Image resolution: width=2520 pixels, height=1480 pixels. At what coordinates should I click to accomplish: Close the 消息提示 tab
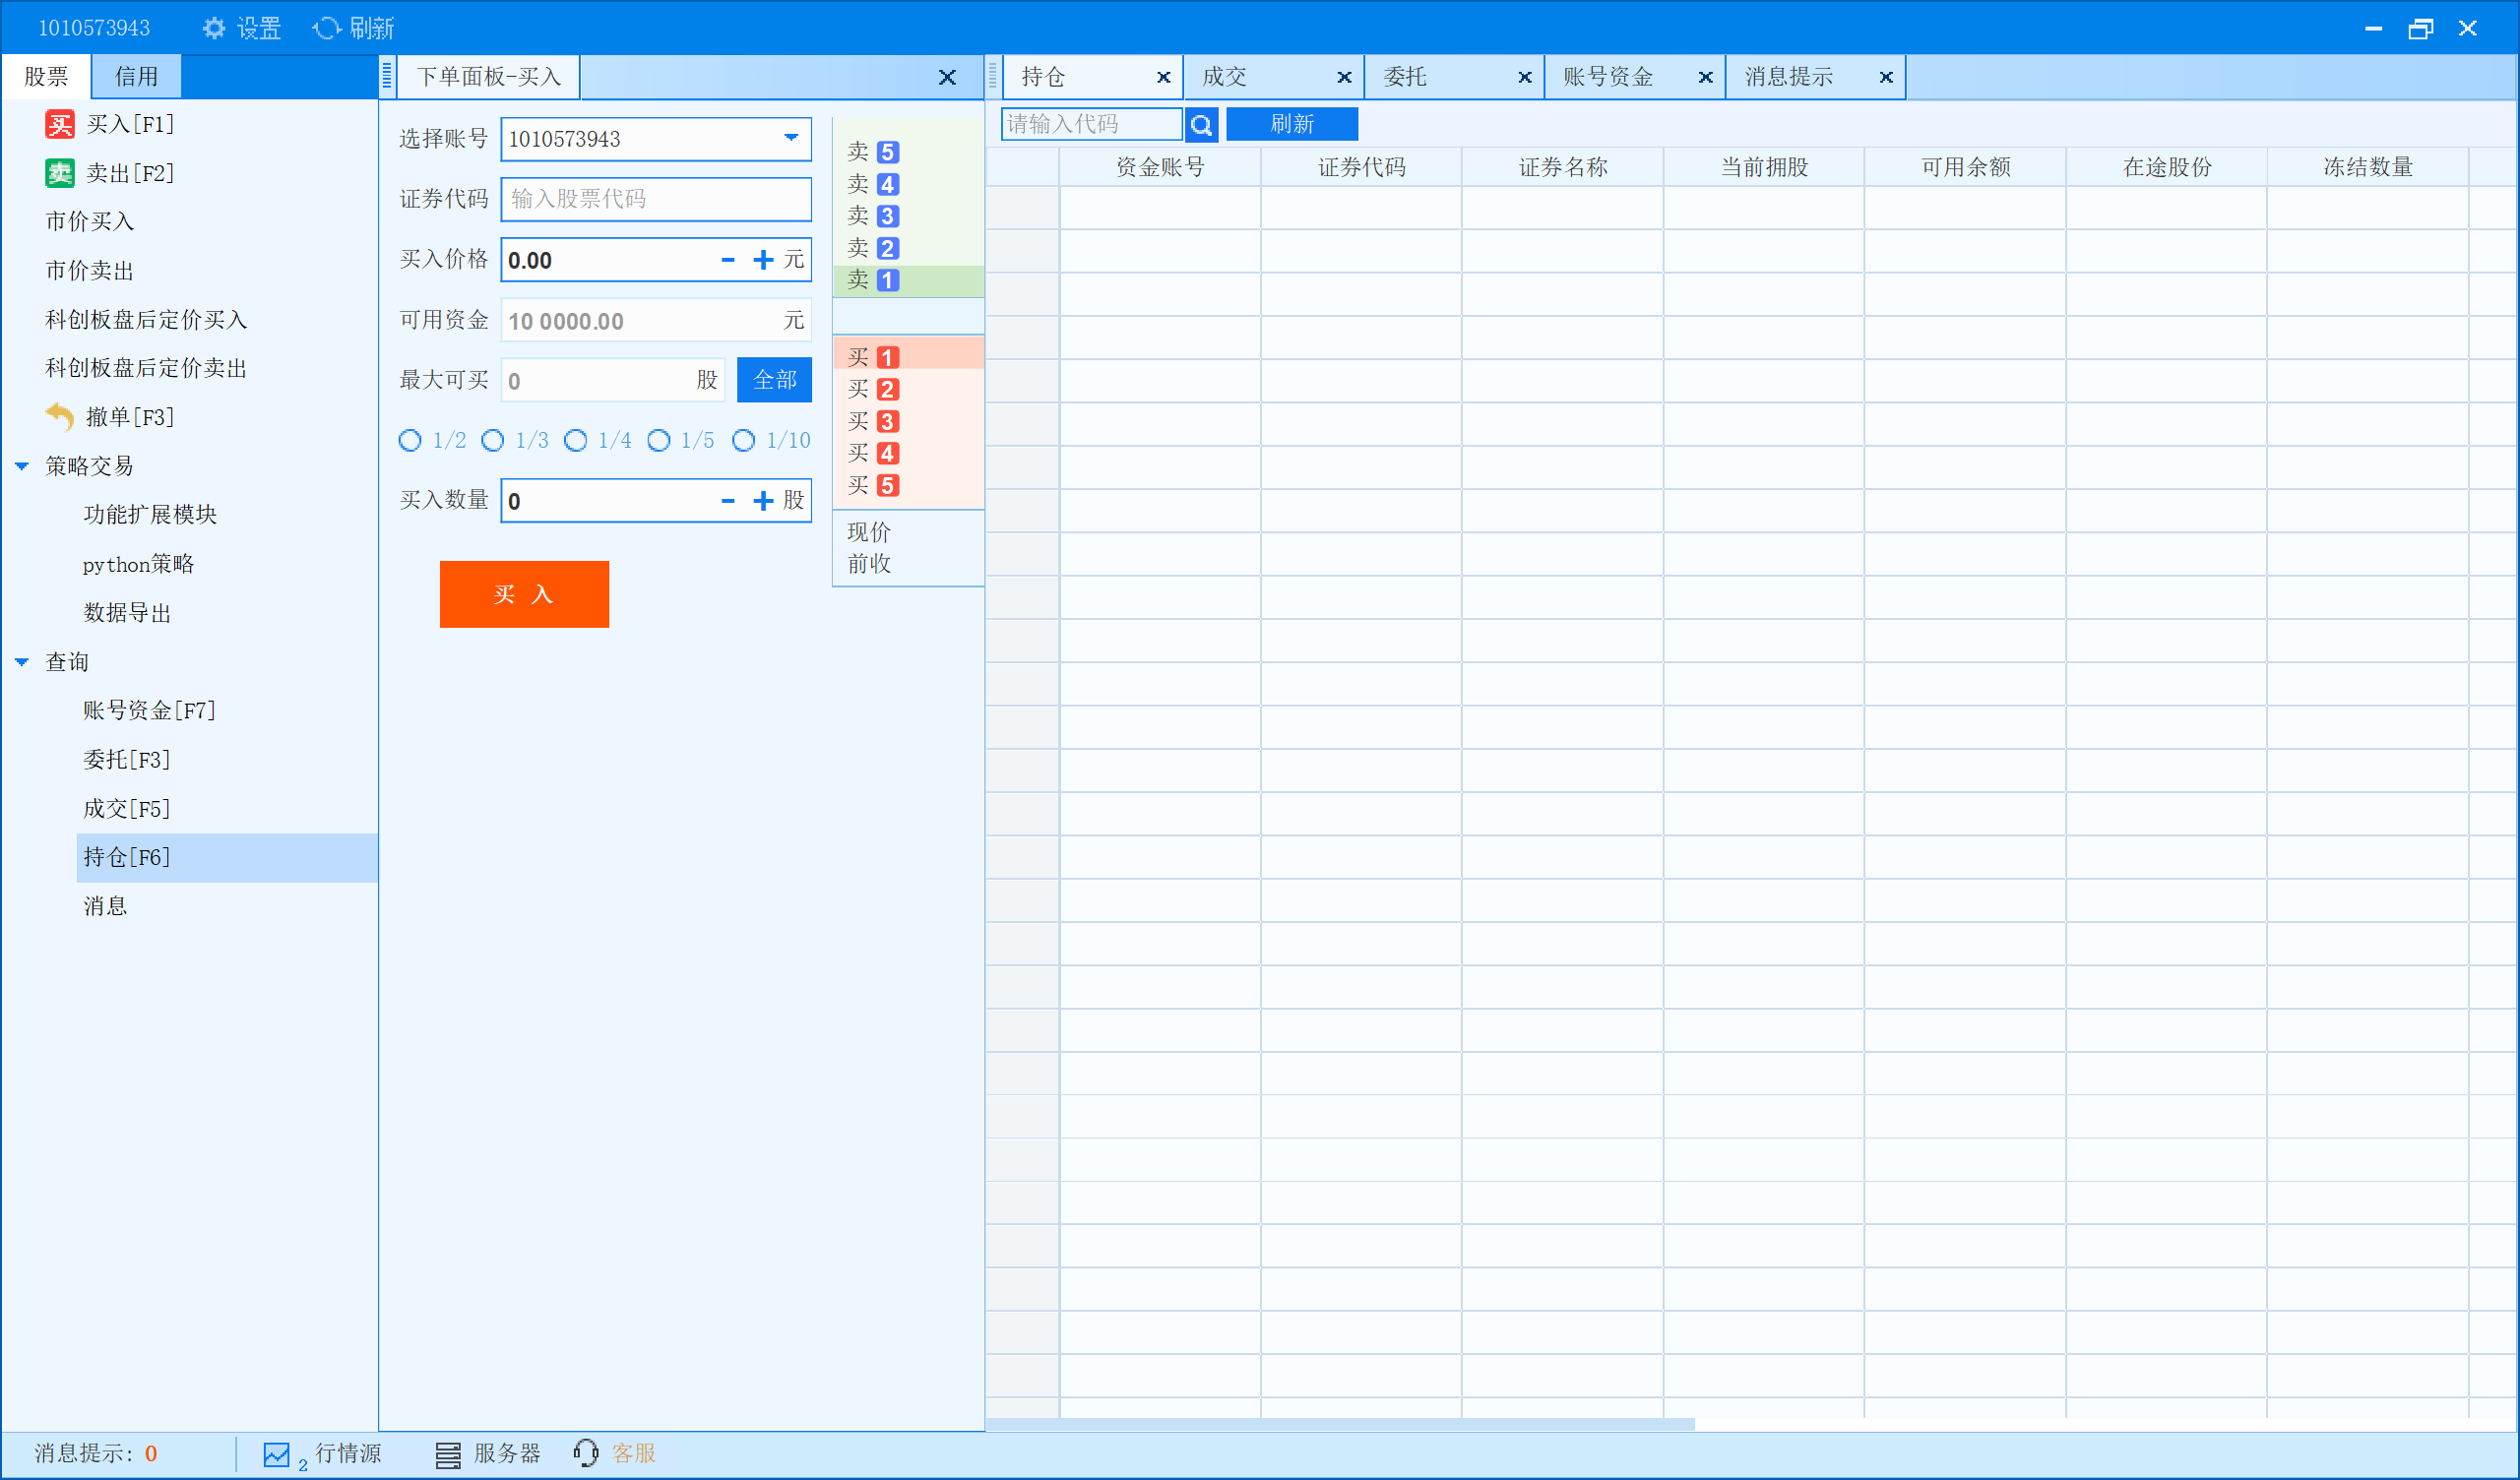[x=1886, y=77]
